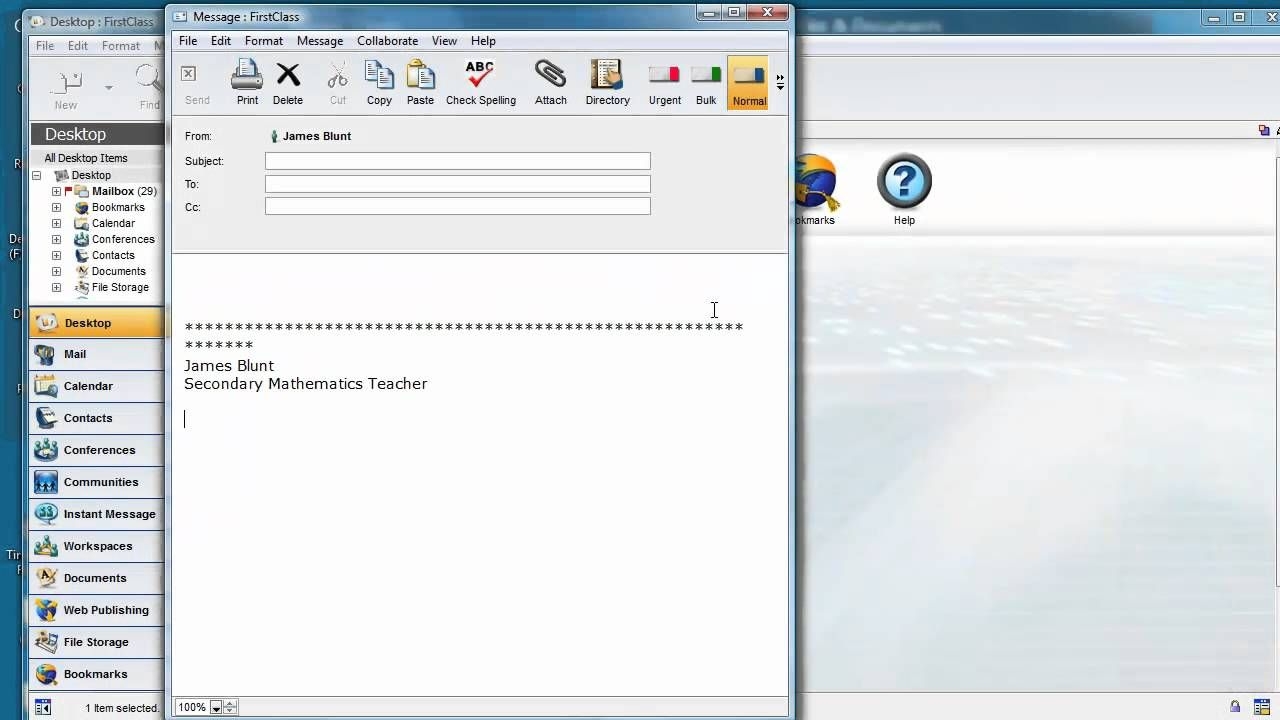This screenshot has height=720, width=1280.
Task: Click the Copy toolbar icon
Action: pyautogui.click(x=379, y=75)
